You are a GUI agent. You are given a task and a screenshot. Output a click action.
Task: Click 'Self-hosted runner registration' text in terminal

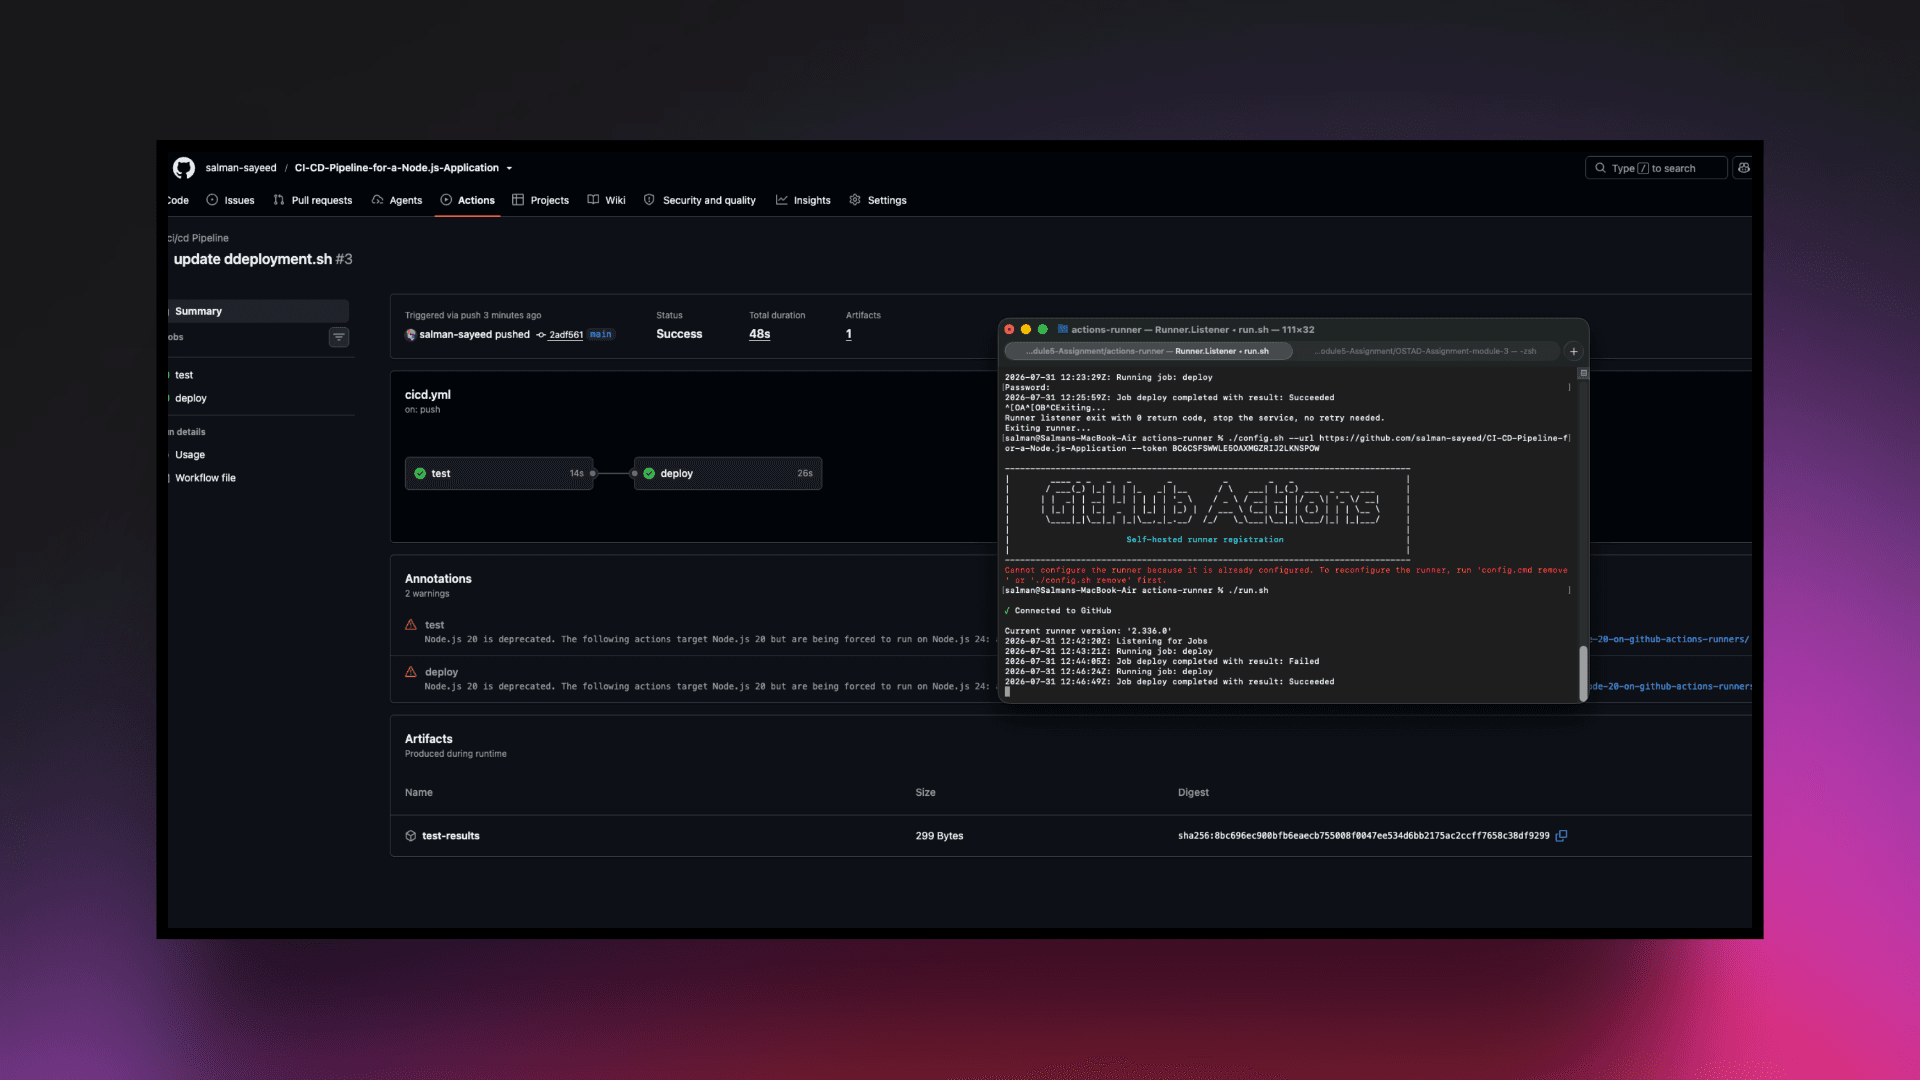tap(1205, 540)
